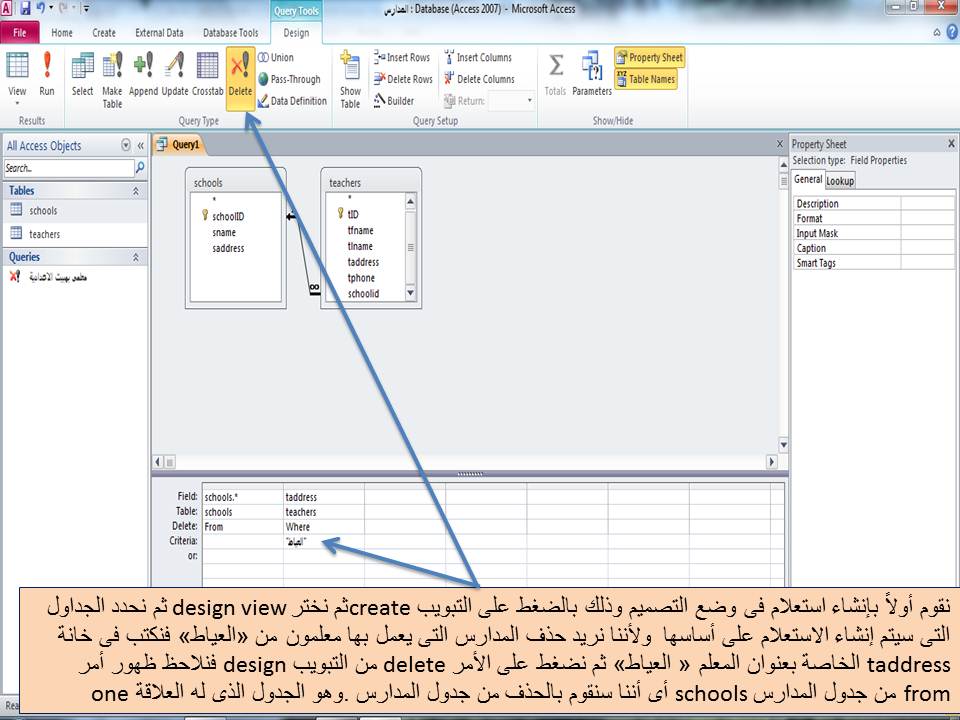Viewport: 960px width, 720px height.
Task: Toggle the Property Sheet visibility
Action: [649, 58]
